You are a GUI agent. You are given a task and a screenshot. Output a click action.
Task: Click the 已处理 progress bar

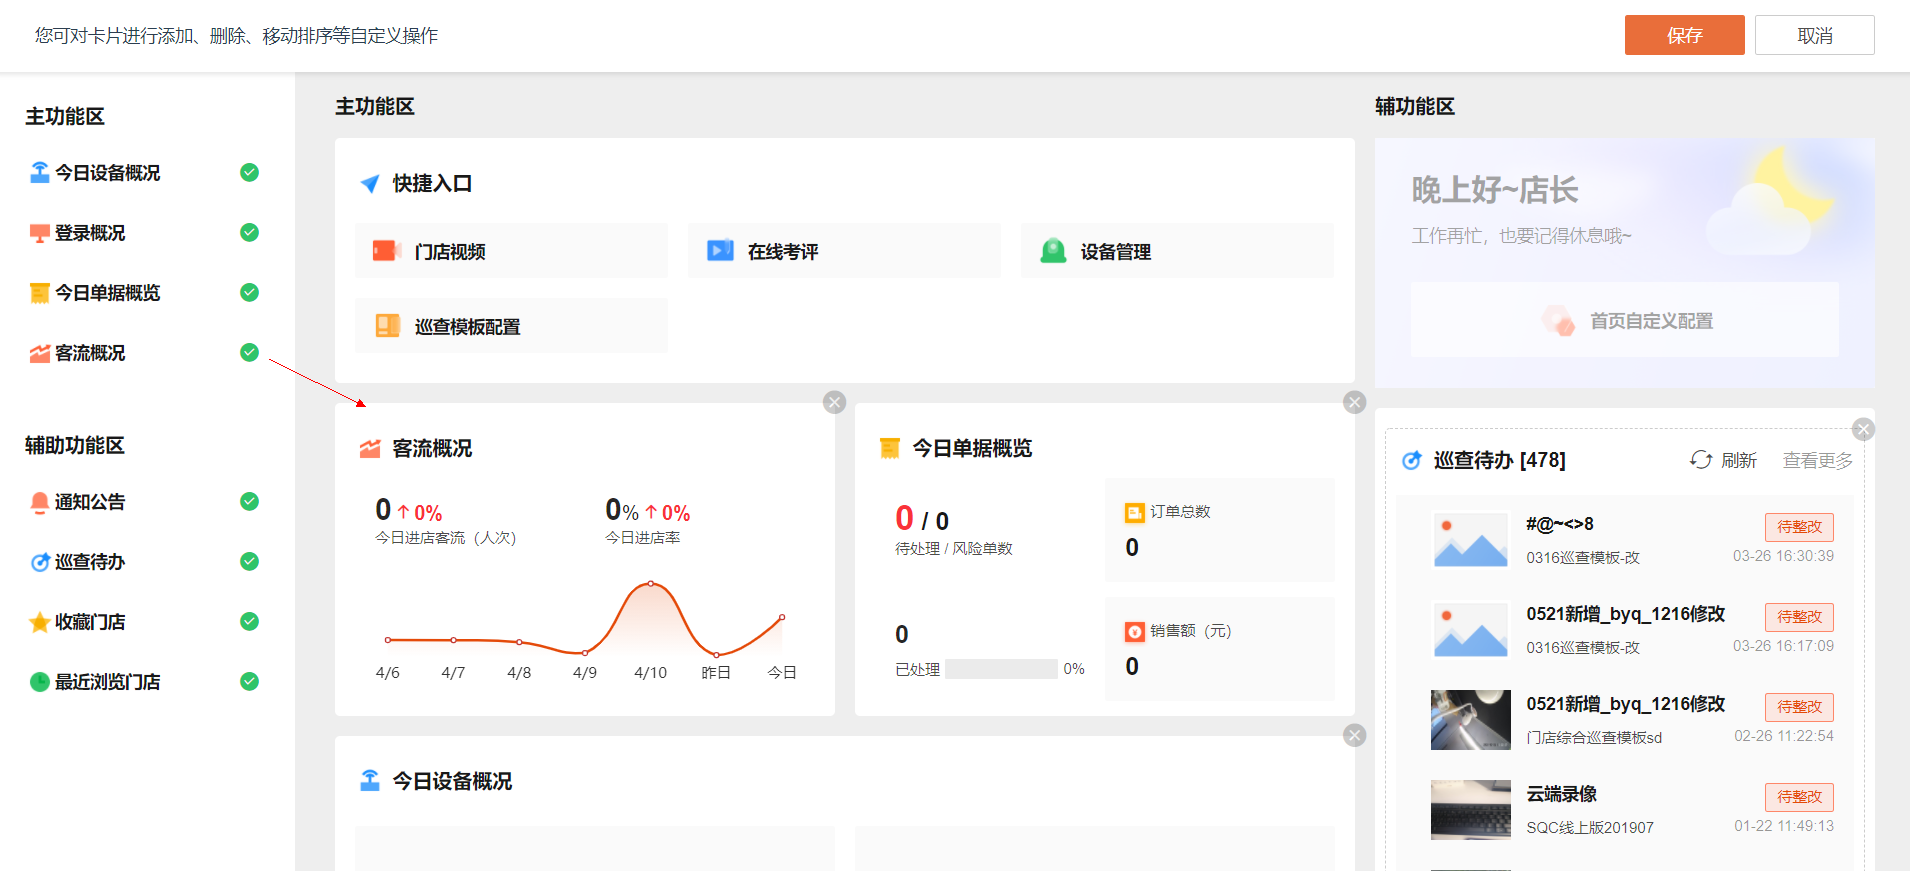pos(1001,669)
